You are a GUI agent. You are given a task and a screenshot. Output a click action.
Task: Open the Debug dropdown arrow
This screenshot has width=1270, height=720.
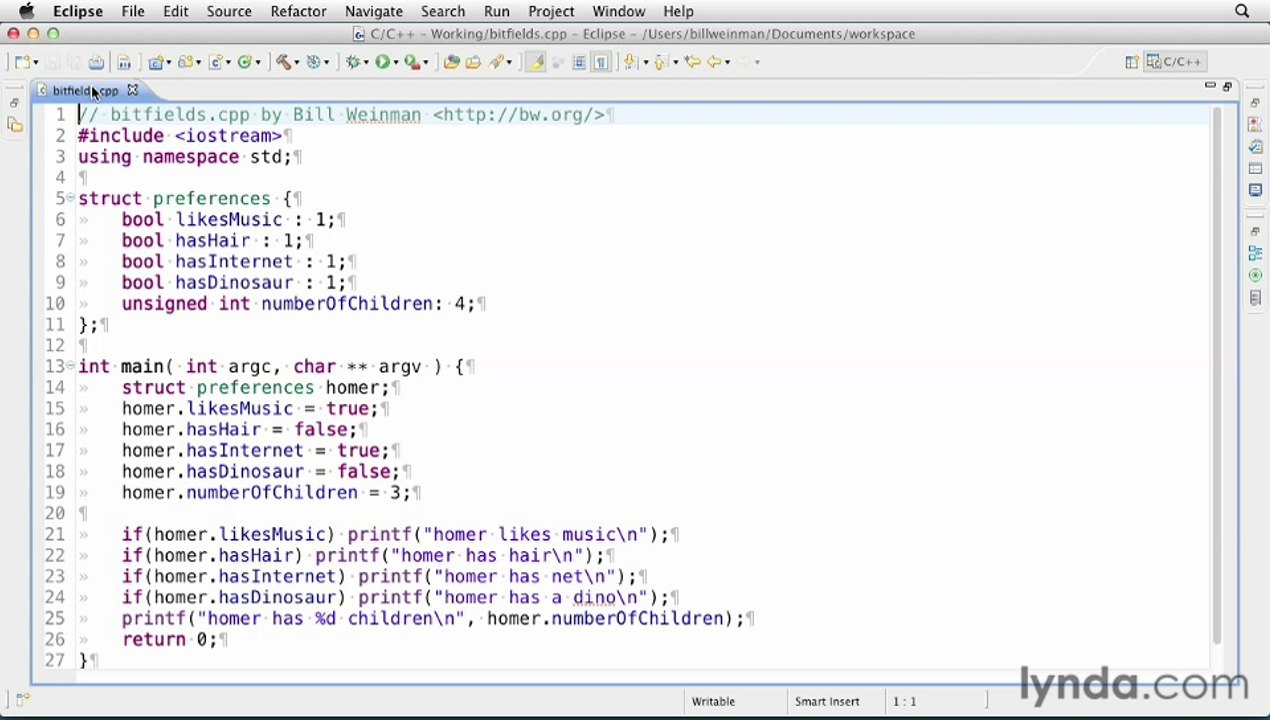click(x=366, y=62)
